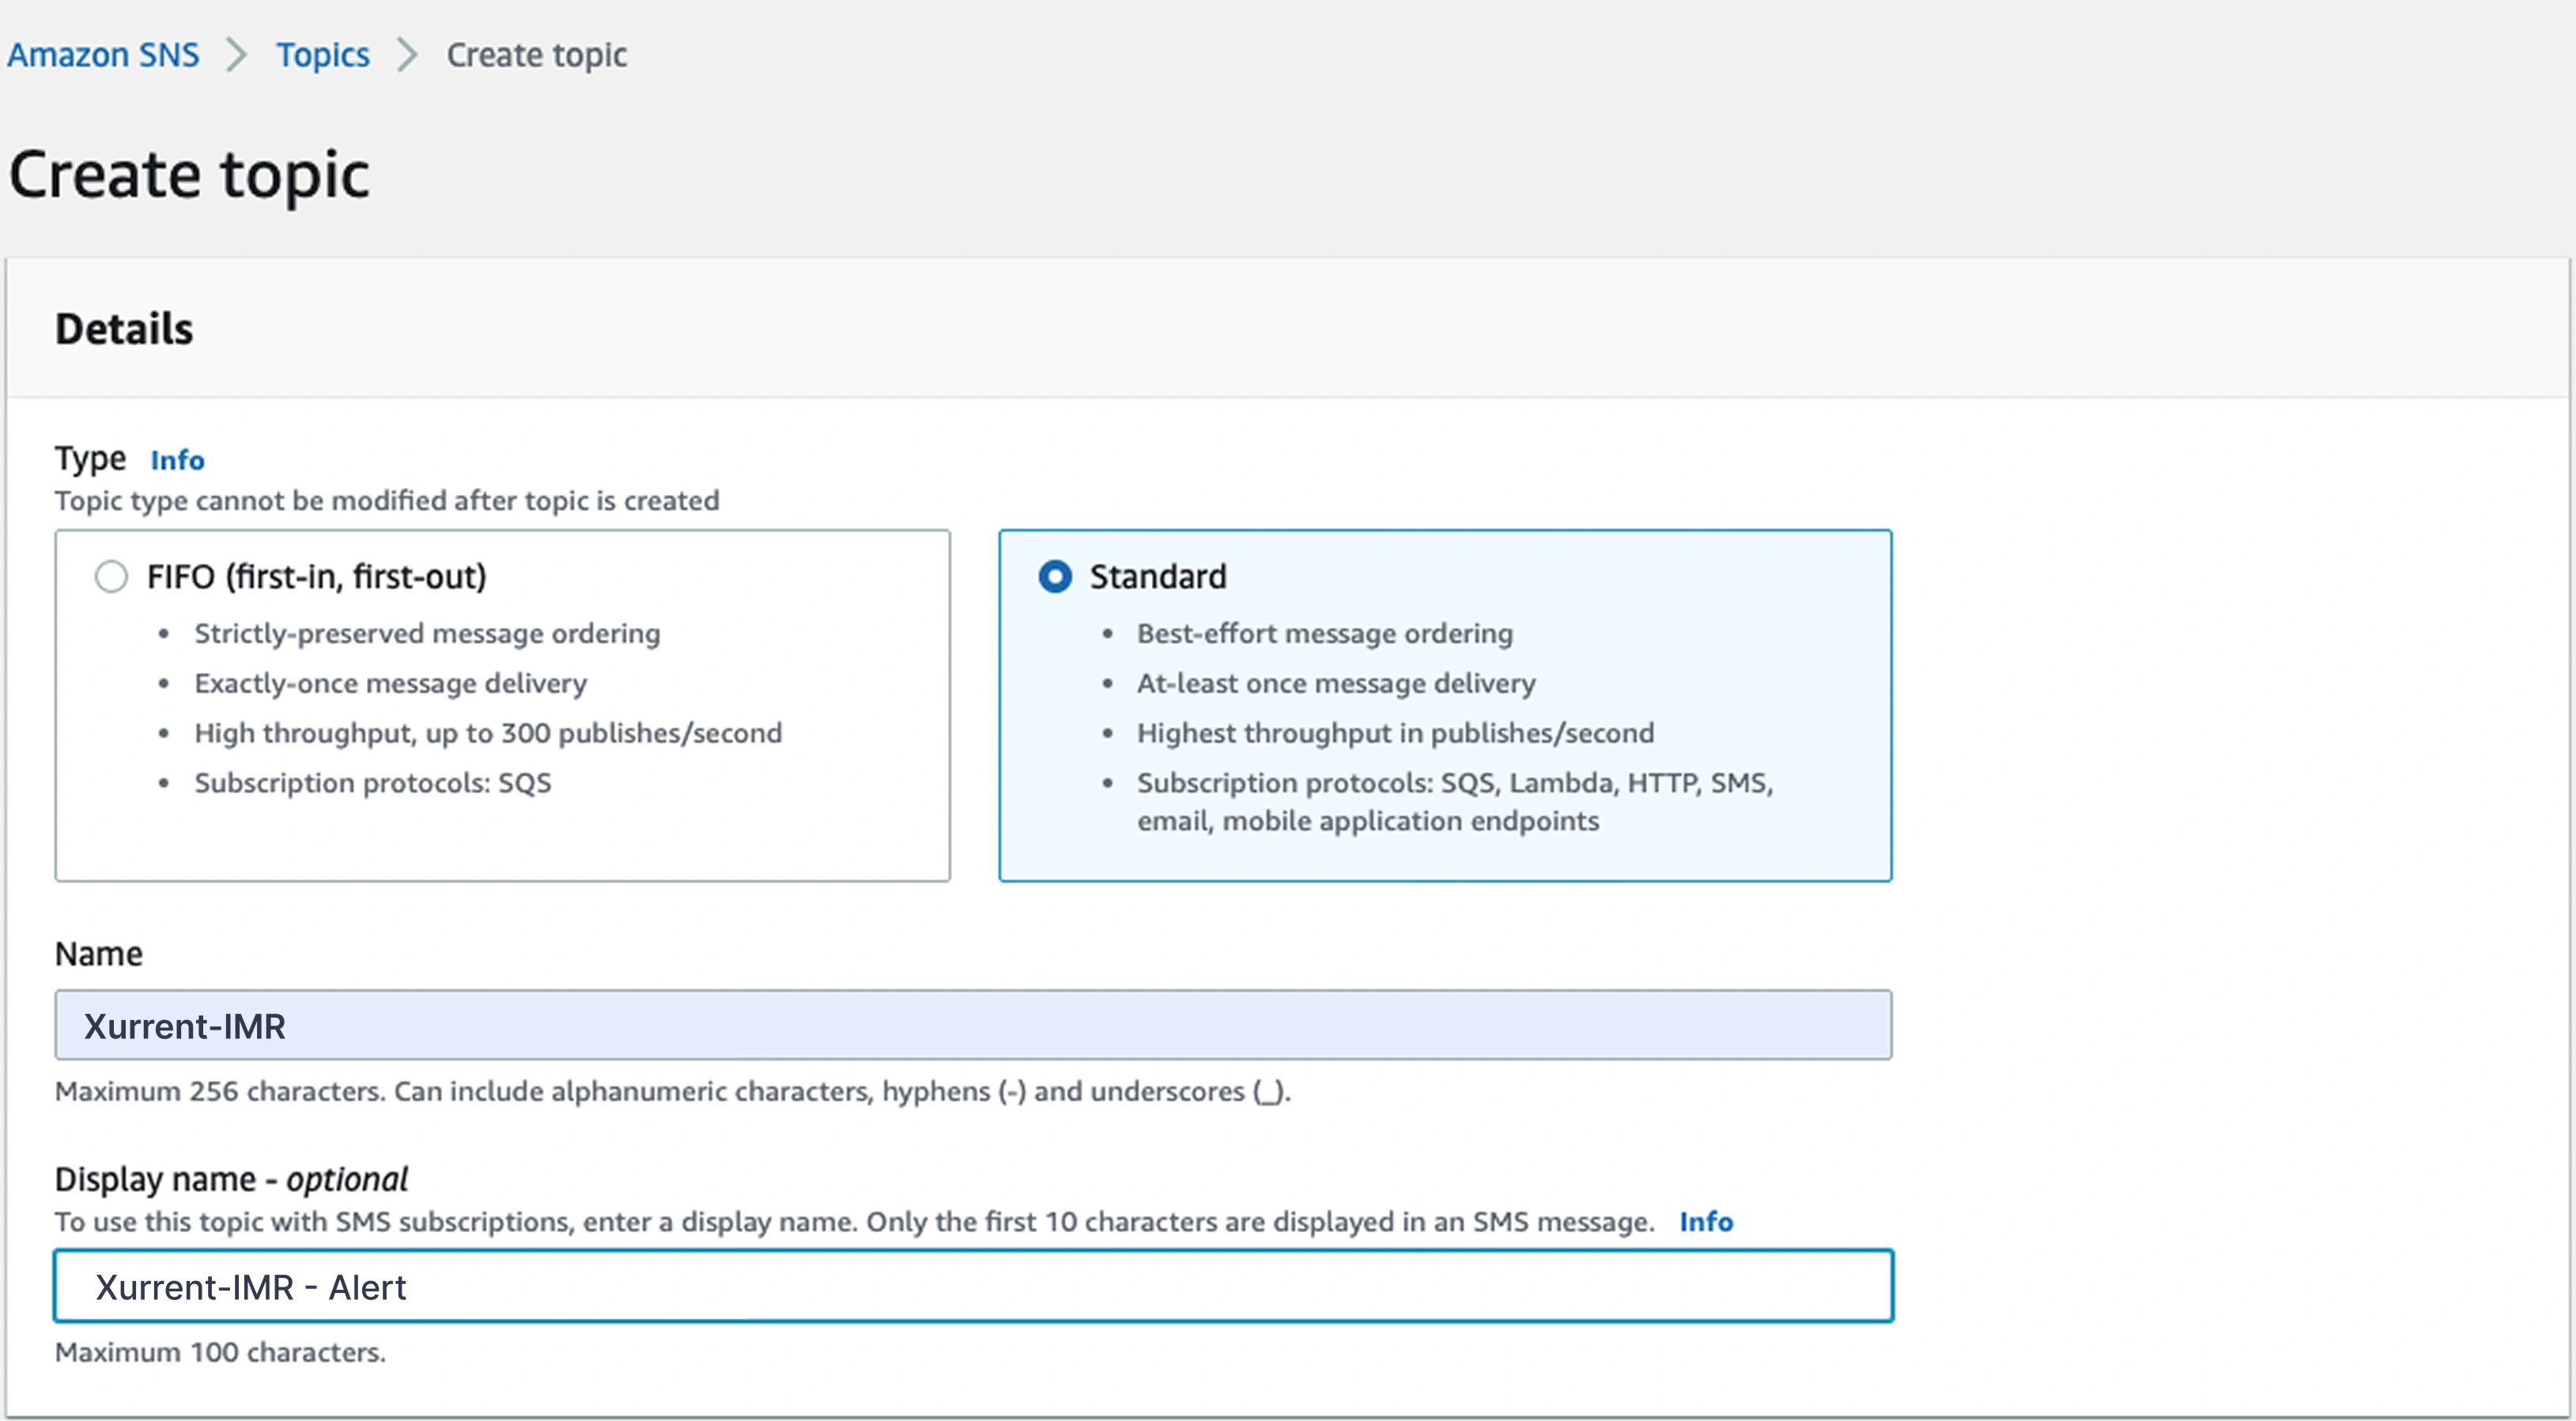Click the FIFO (first-in, first-out) label
The width and height of the screenshot is (2576, 1421).
pos(316,577)
